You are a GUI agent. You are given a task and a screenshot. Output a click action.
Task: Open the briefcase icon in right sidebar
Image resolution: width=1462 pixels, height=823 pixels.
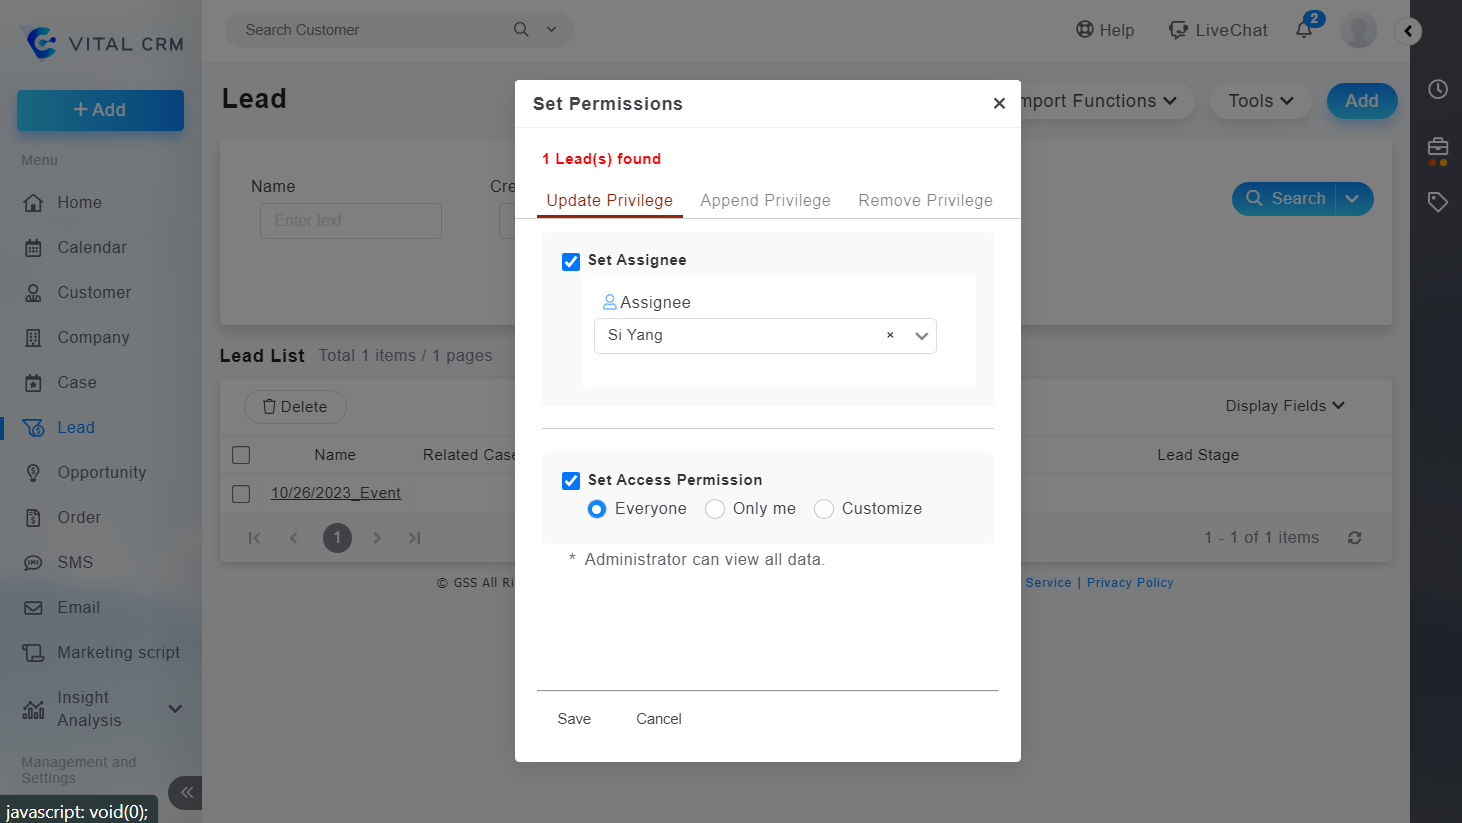1437,148
